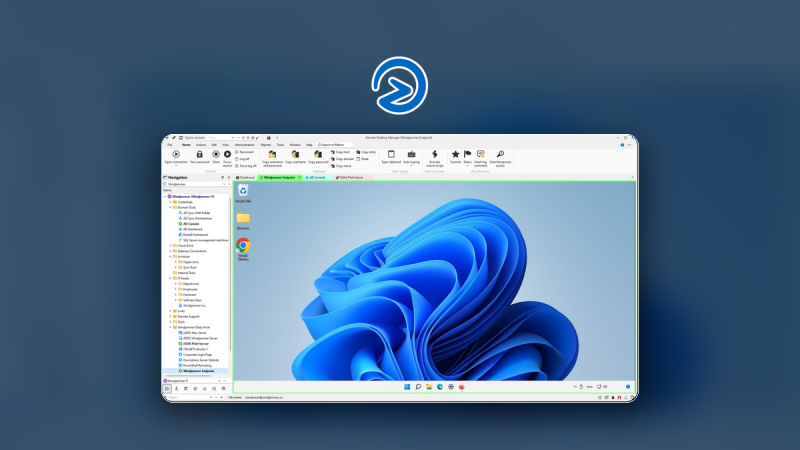Screen dimensions: 800x450
Task: Click the Copy username ribbon icon
Action: point(295,154)
